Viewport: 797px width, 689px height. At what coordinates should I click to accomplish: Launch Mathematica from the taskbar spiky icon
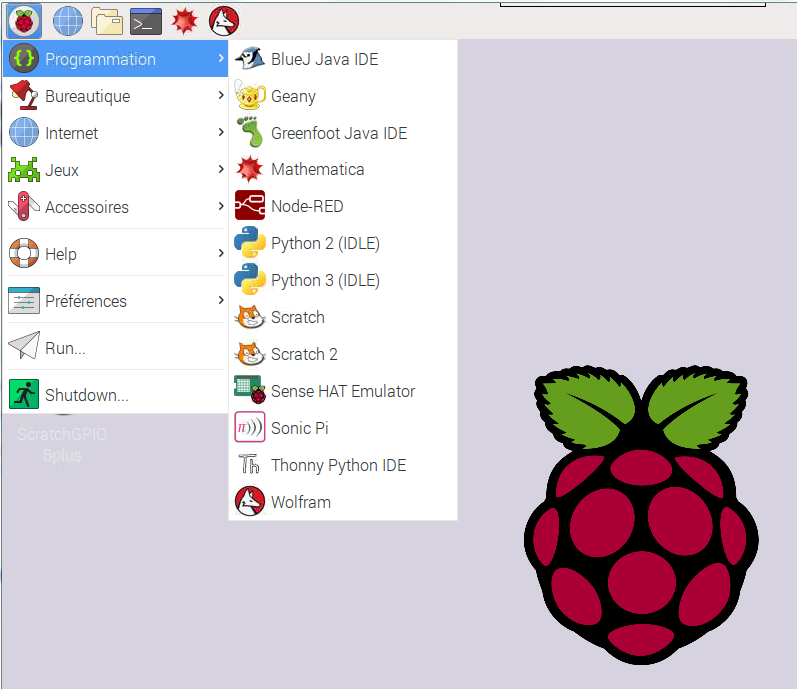[184, 21]
